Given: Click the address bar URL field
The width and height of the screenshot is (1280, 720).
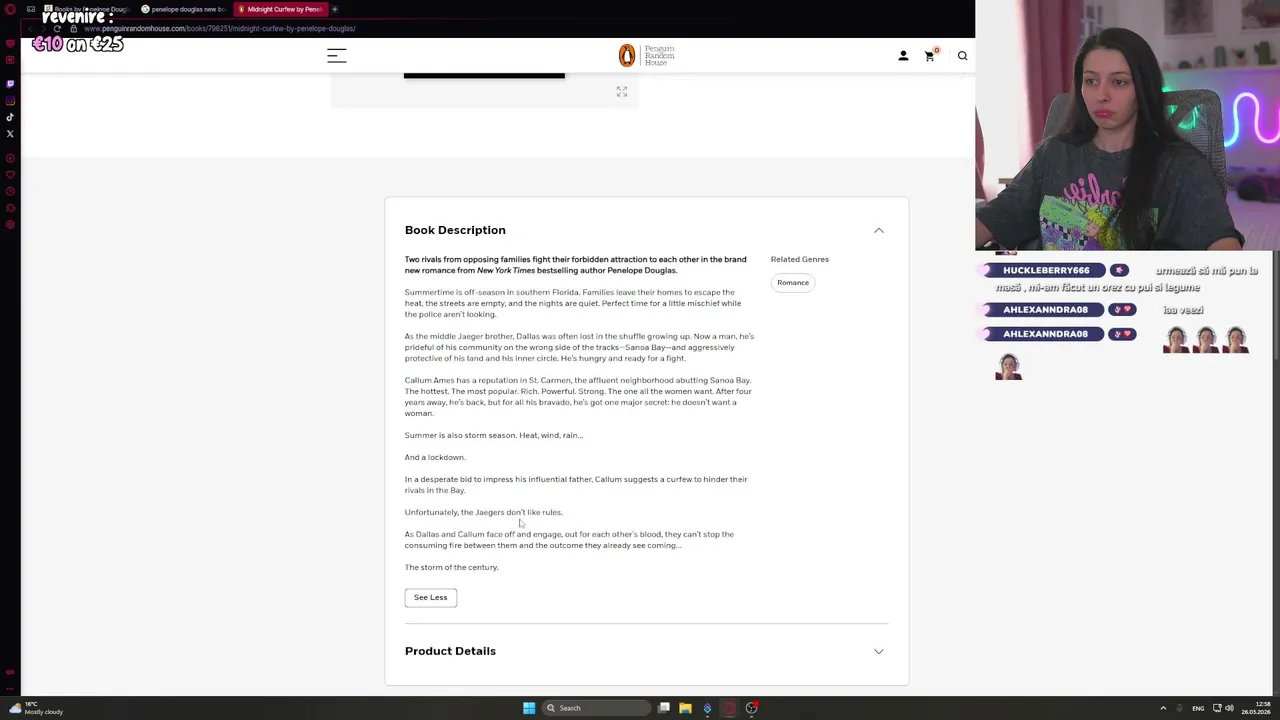Looking at the screenshot, I should point(220,28).
